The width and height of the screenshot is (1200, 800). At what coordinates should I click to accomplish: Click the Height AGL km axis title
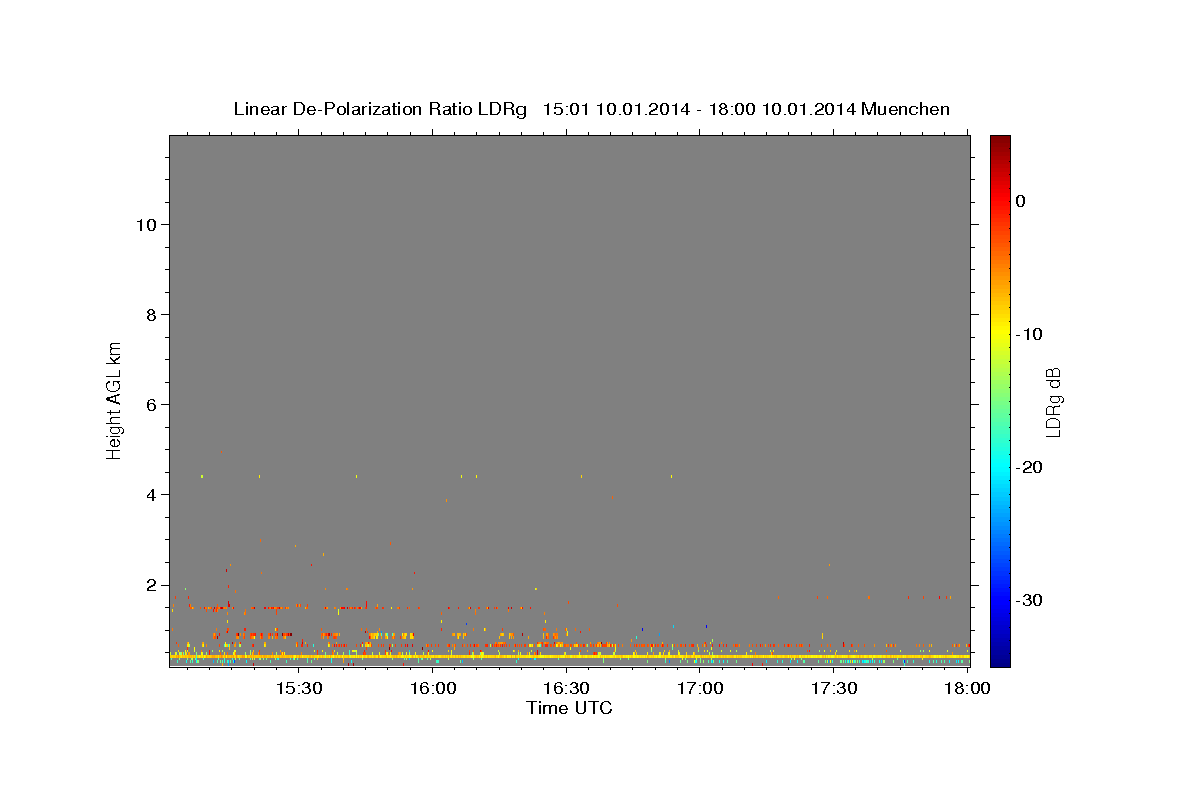click(114, 399)
